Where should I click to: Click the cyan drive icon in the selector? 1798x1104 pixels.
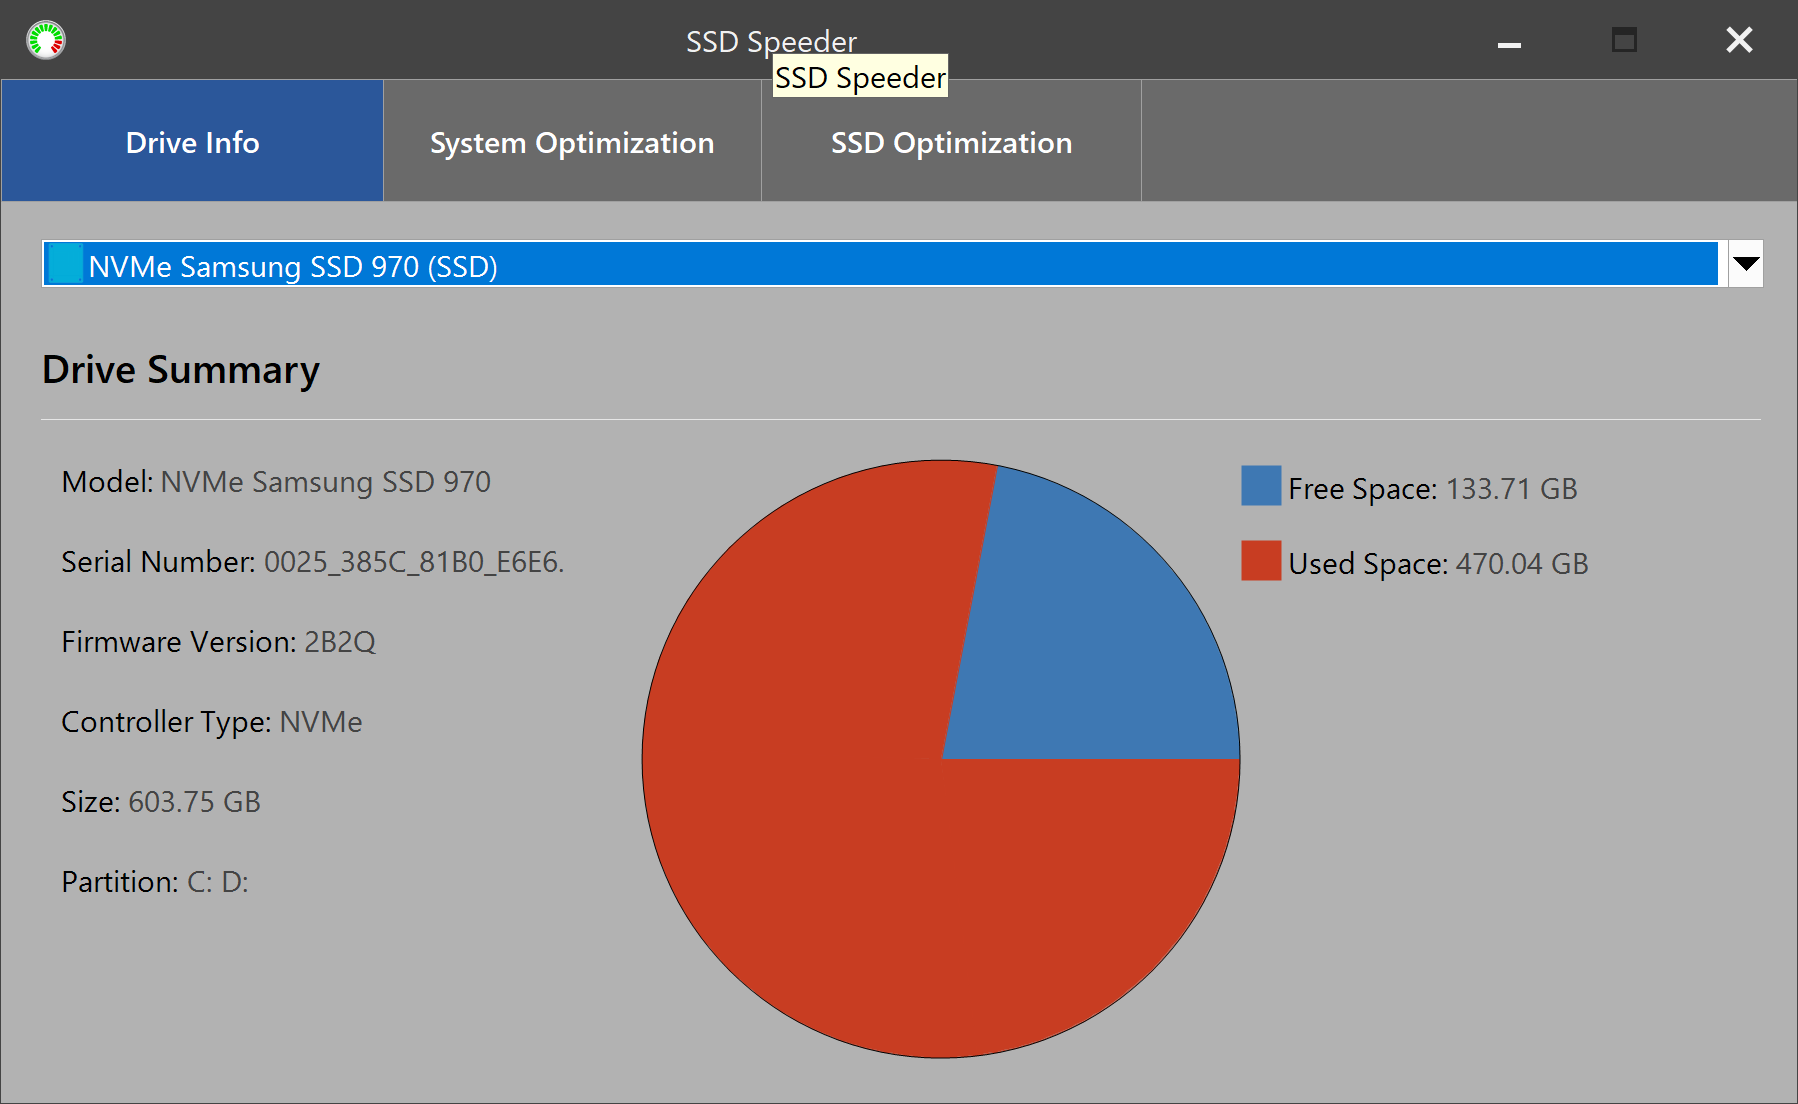click(66, 264)
